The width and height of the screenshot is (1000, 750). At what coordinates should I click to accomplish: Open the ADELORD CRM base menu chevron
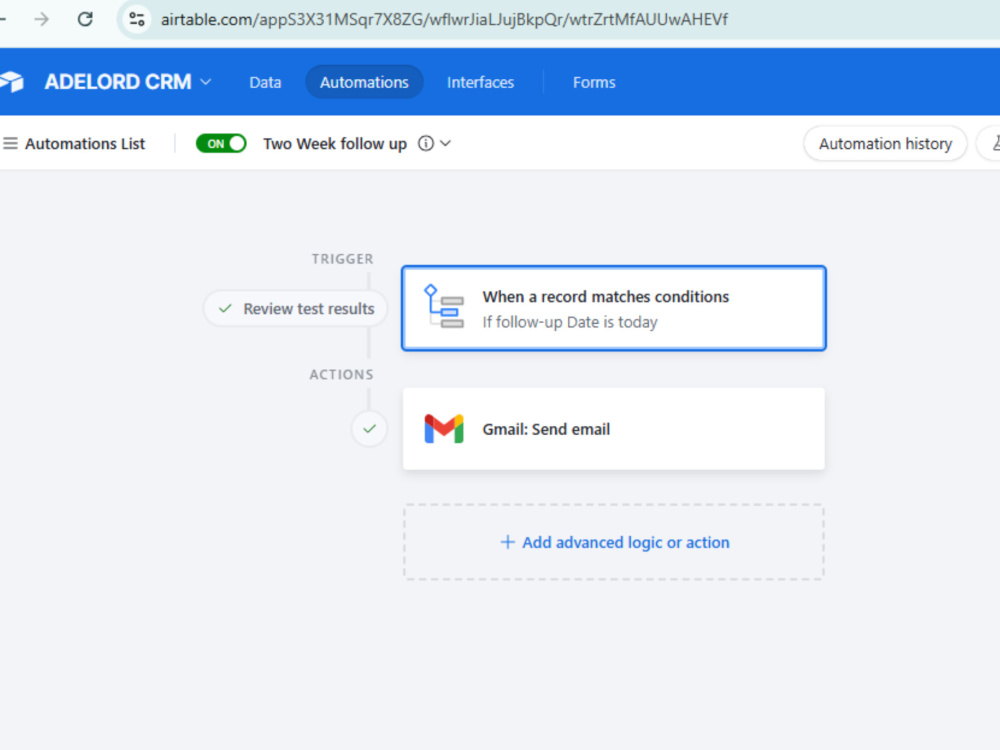point(206,82)
